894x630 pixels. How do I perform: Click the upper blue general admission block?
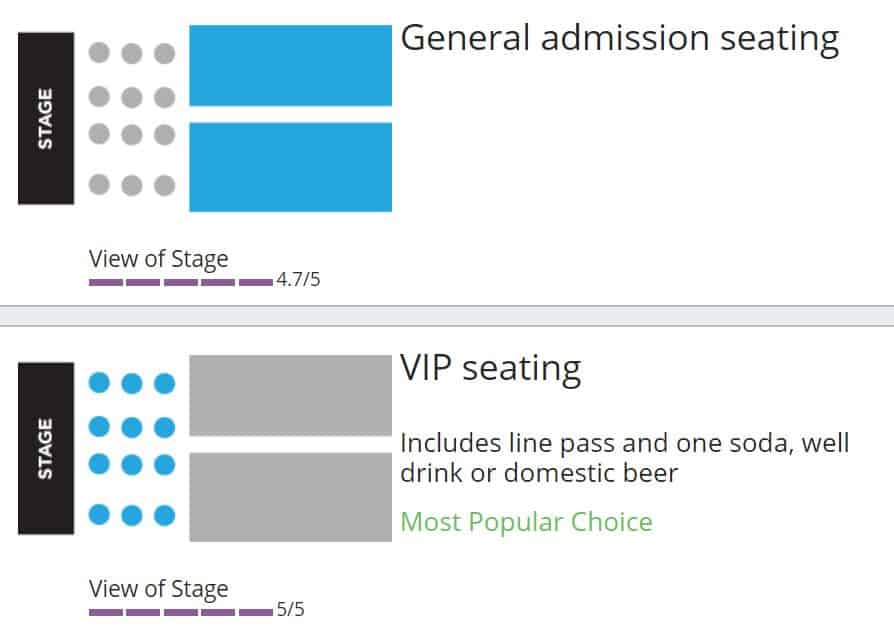(x=290, y=66)
